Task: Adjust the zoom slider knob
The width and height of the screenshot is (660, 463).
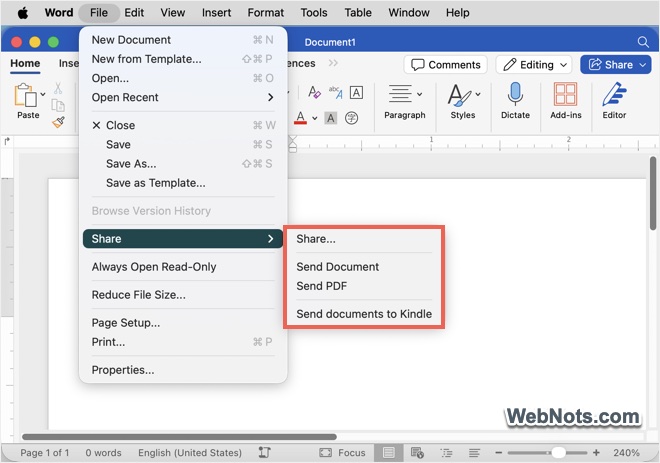Action: click(x=559, y=452)
